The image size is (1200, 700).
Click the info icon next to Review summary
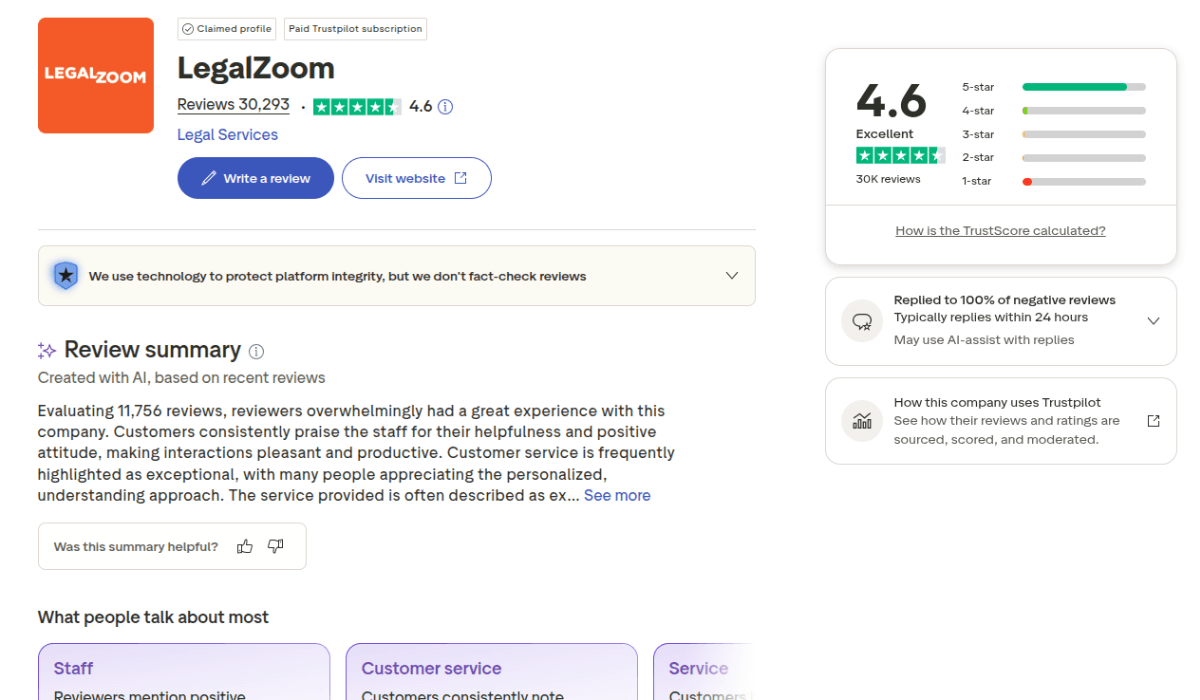coord(256,351)
